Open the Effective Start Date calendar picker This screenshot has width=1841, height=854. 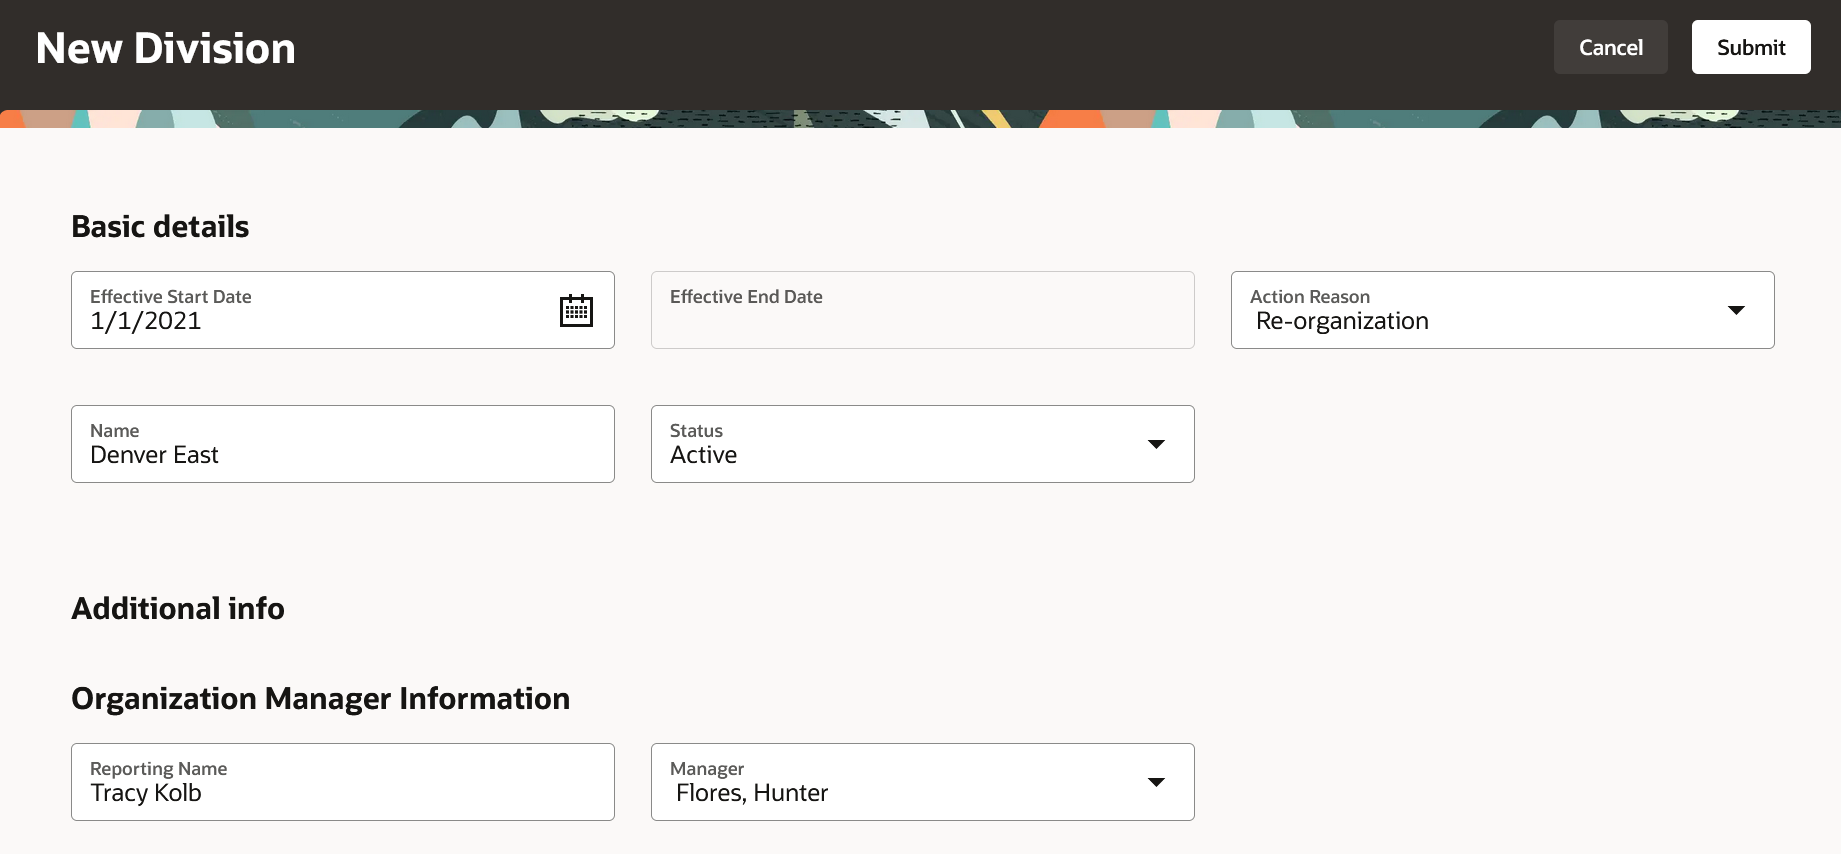(x=576, y=311)
